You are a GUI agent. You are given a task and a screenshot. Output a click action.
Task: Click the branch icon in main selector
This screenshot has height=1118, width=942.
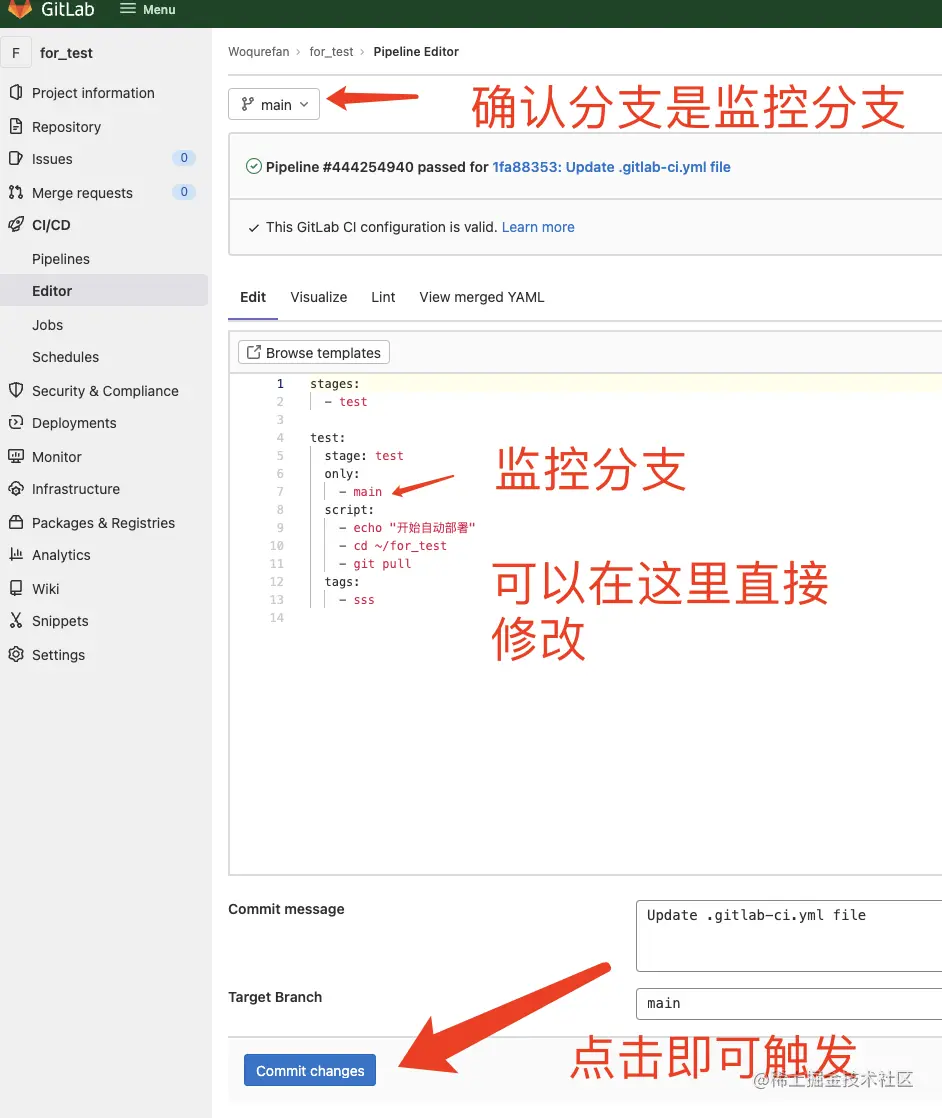pyautogui.click(x=247, y=104)
